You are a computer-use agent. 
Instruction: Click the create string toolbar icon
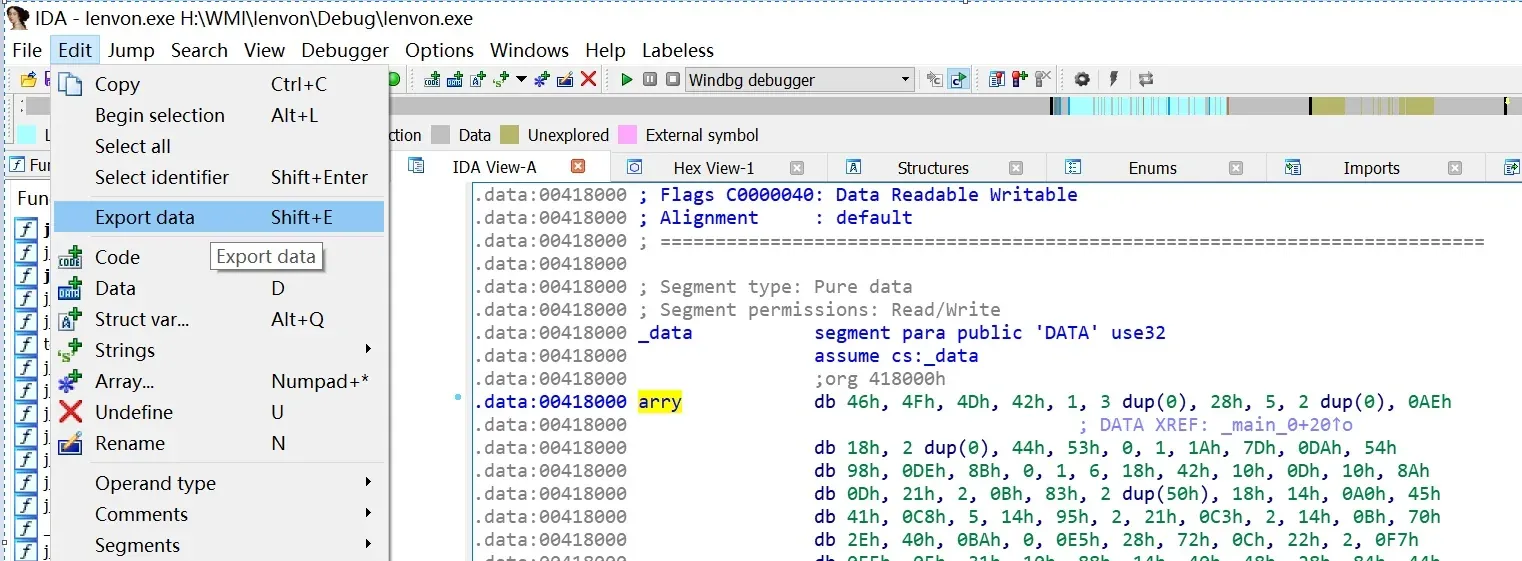pos(501,79)
